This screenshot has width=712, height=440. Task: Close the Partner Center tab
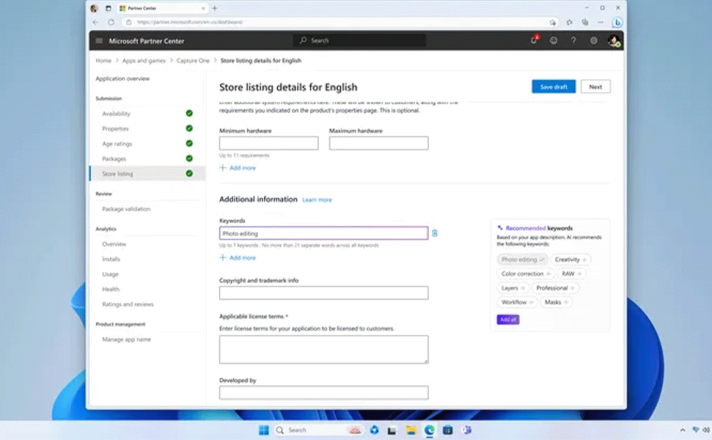point(203,8)
